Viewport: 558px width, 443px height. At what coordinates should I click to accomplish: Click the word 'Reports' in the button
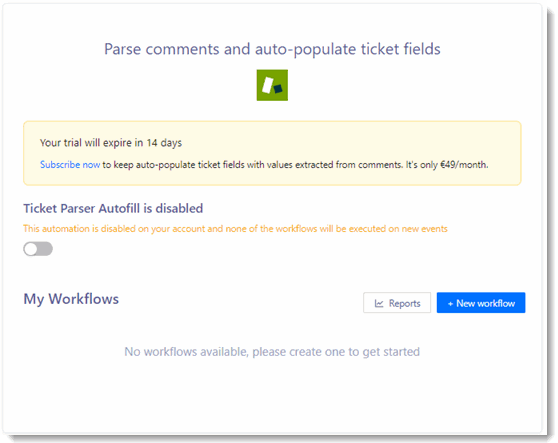(x=405, y=304)
